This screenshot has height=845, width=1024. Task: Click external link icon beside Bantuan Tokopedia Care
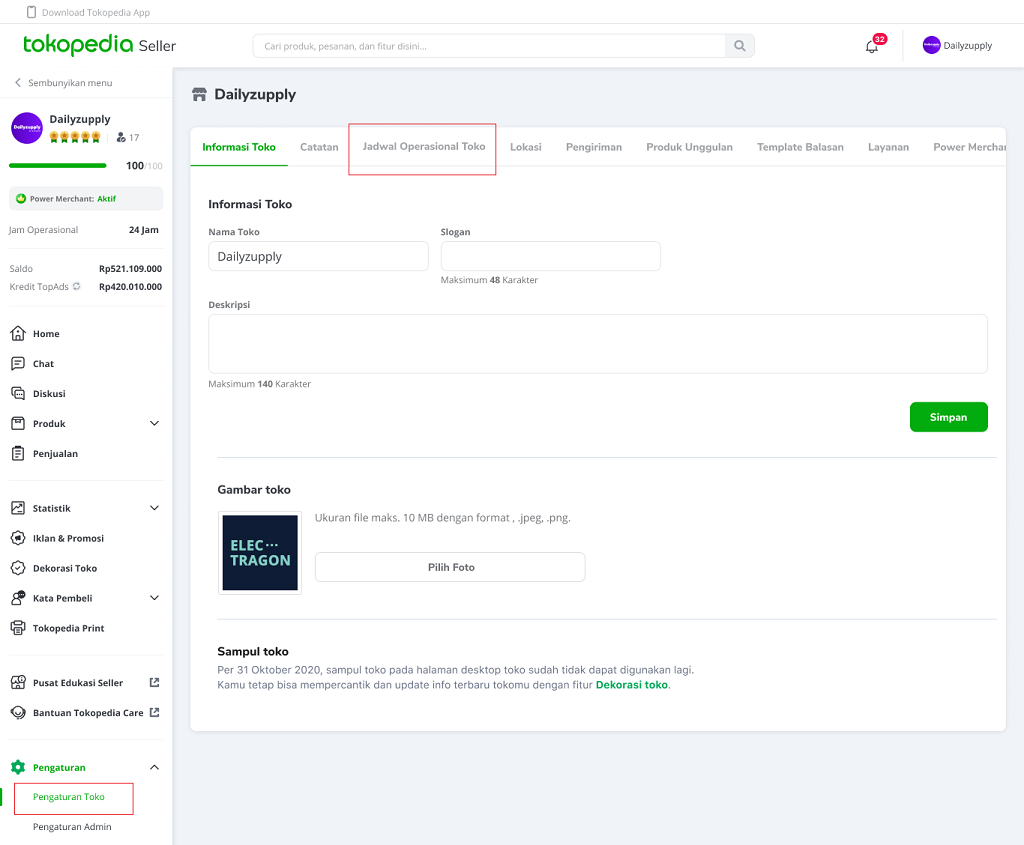click(154, 712)
